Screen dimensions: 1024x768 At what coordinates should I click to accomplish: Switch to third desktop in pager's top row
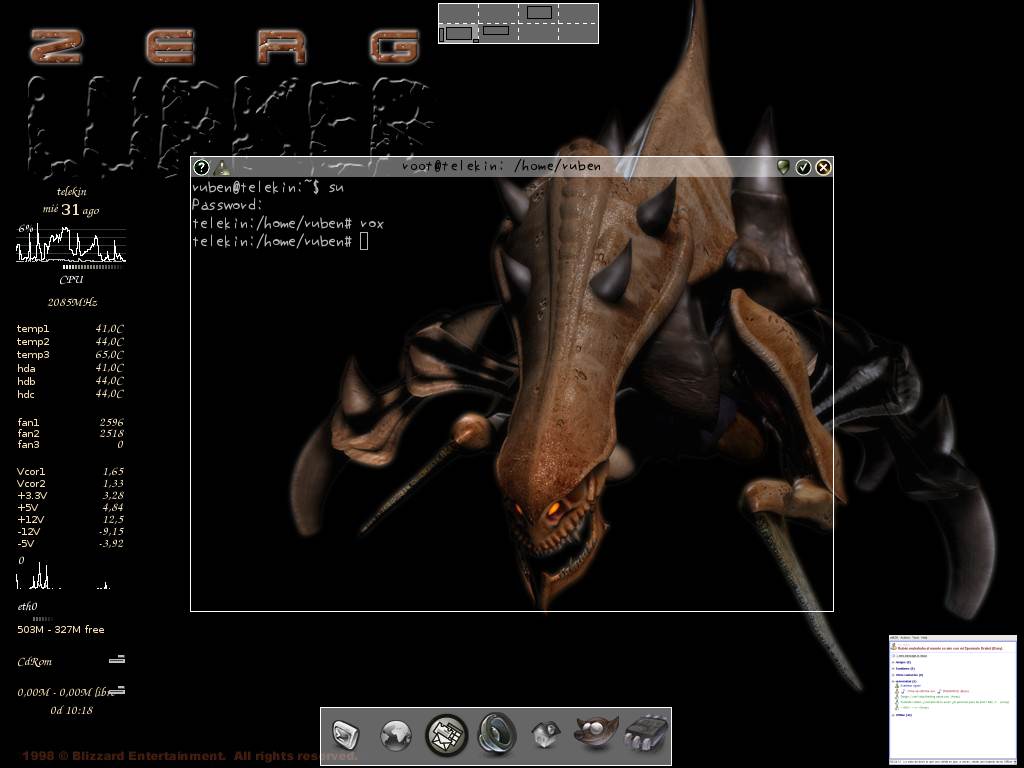click(x=538, y=13)
